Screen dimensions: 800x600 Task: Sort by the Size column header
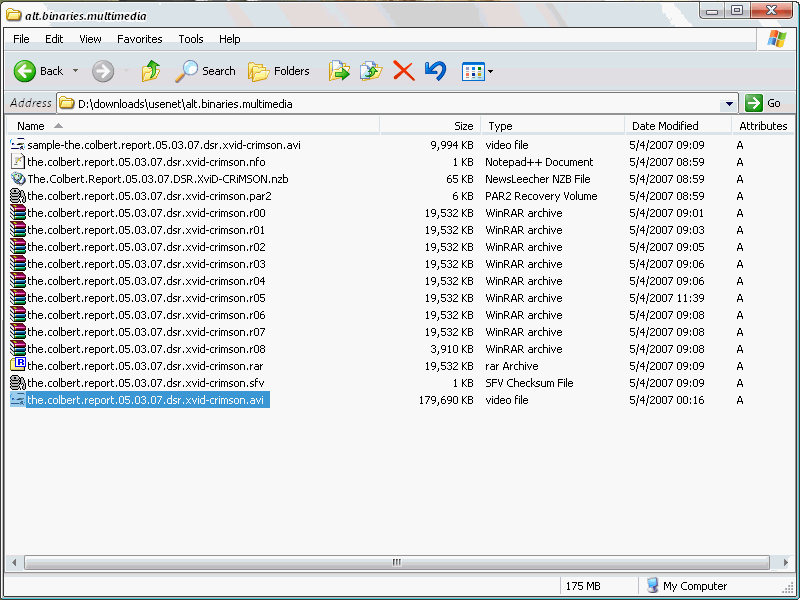(431, 126)
